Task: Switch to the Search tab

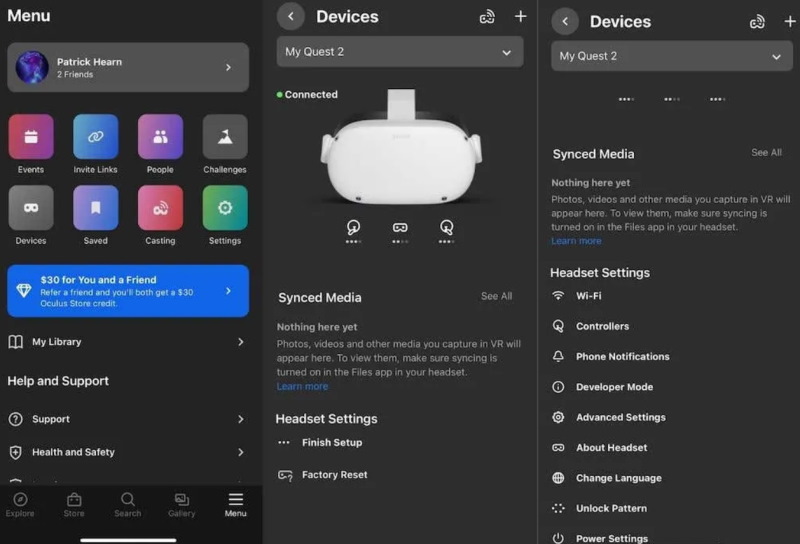Action: (x=128, y=505)
